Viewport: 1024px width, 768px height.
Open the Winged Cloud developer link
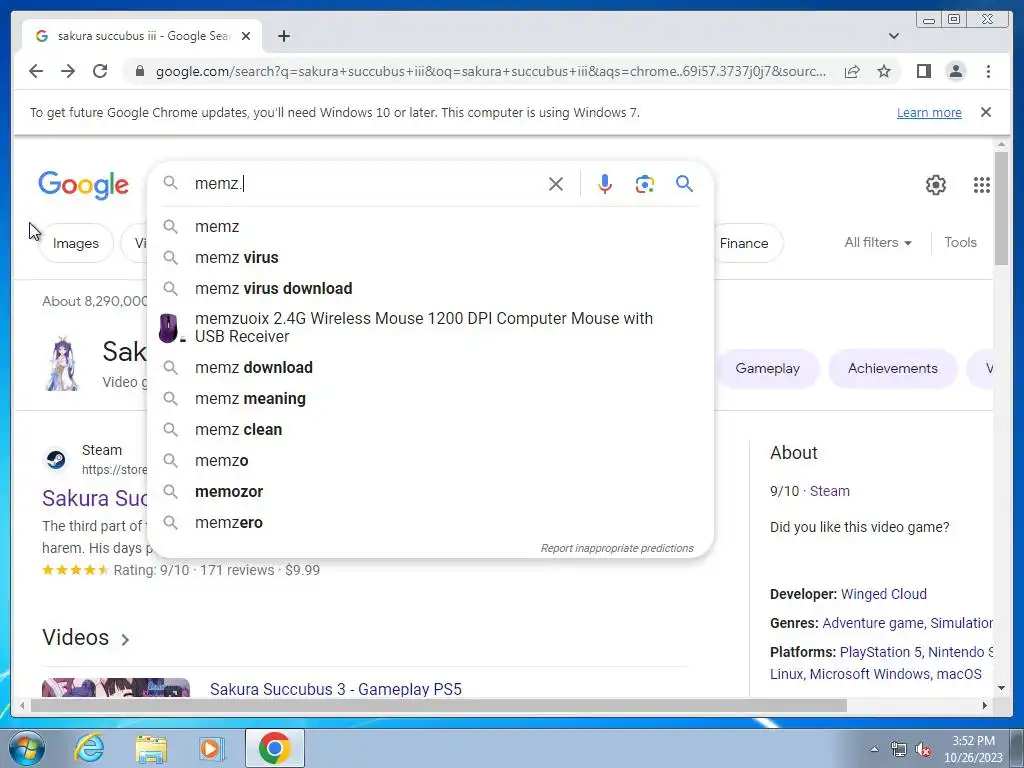tap(884, 594)
